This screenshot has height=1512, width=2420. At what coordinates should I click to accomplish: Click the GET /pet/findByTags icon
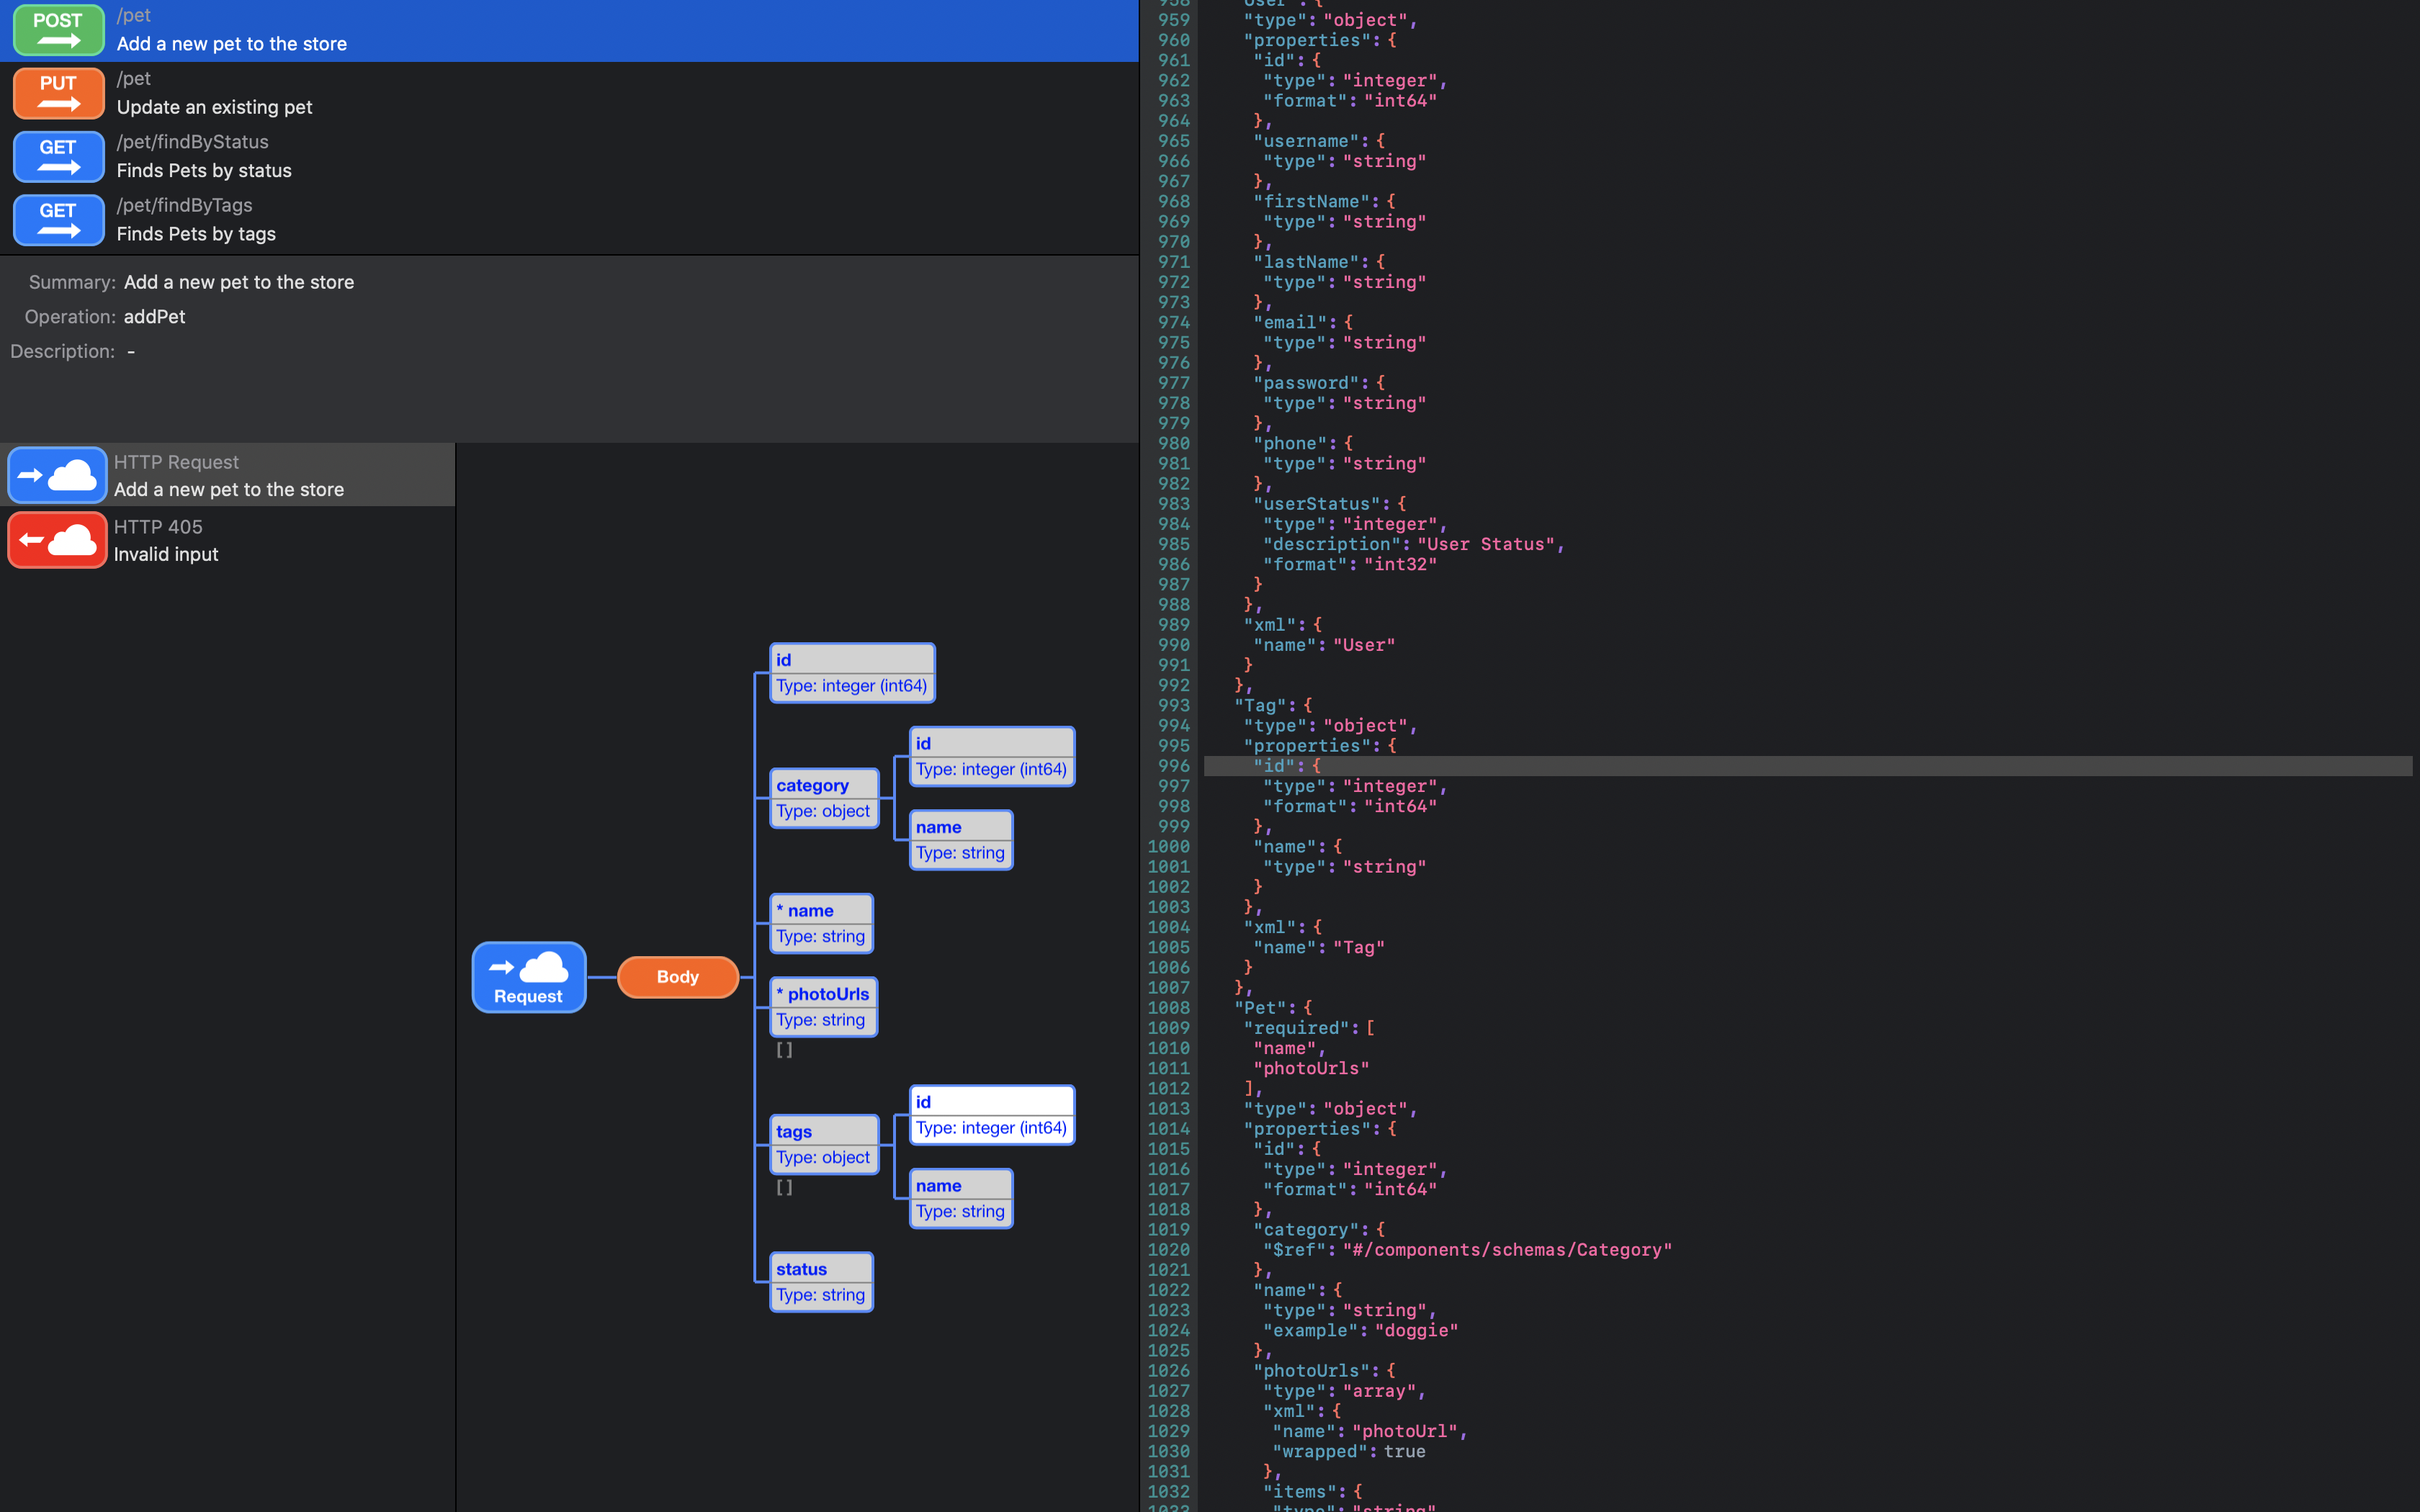58,220
